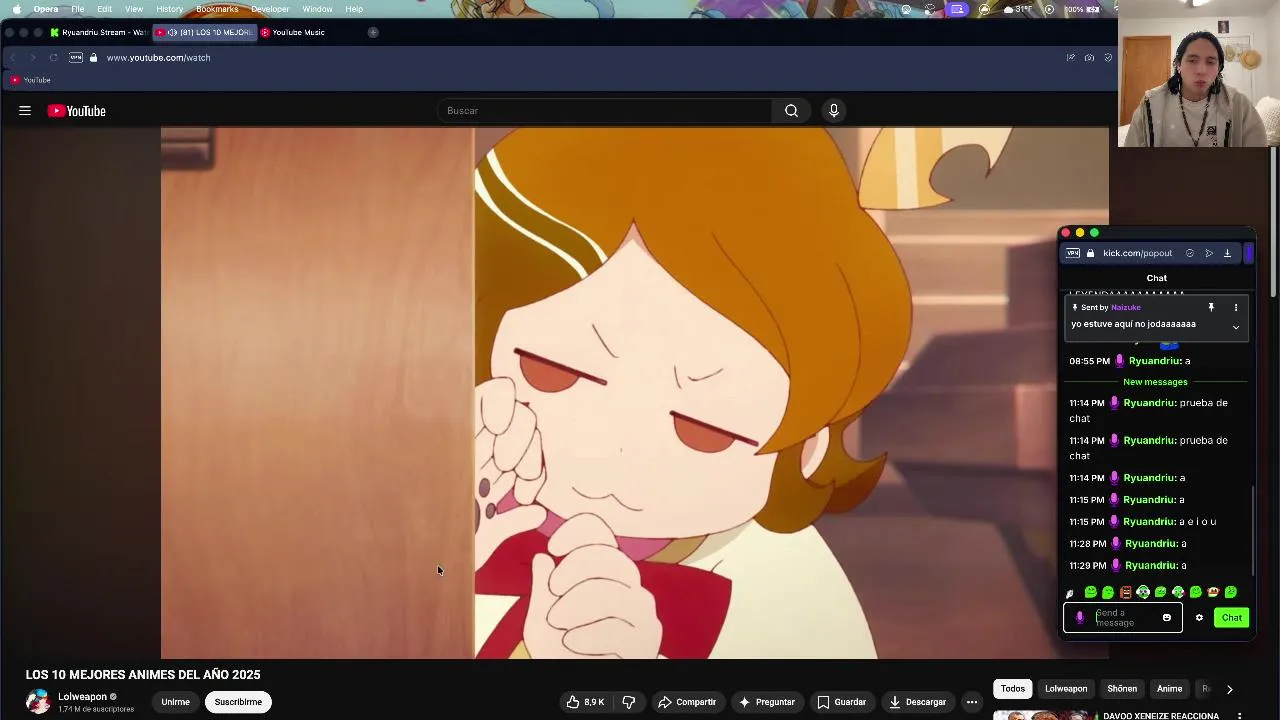Image resolution: width=1280 pixels, height=720 pixels.
Task: Open the Preguntar AI button
Action: click(766, 702)
